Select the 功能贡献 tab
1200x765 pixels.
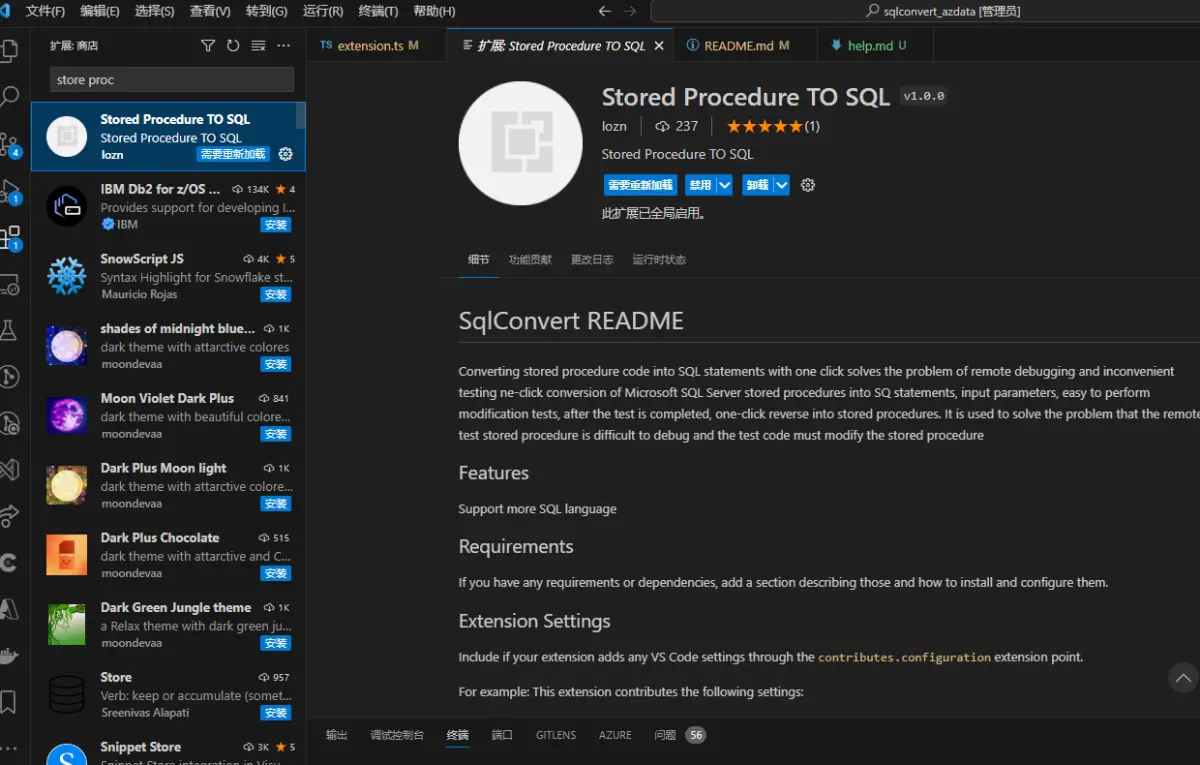[530, 260]
